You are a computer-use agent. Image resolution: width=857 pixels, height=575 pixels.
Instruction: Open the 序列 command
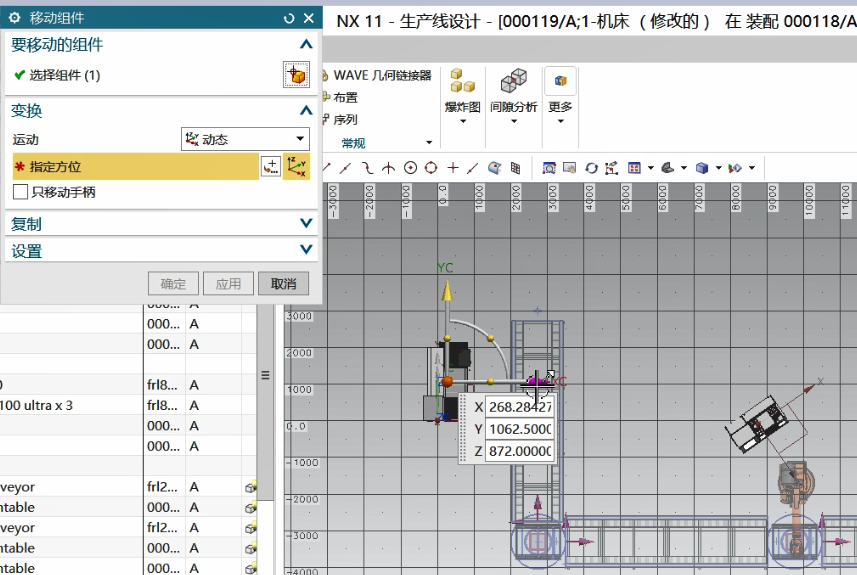341,120
